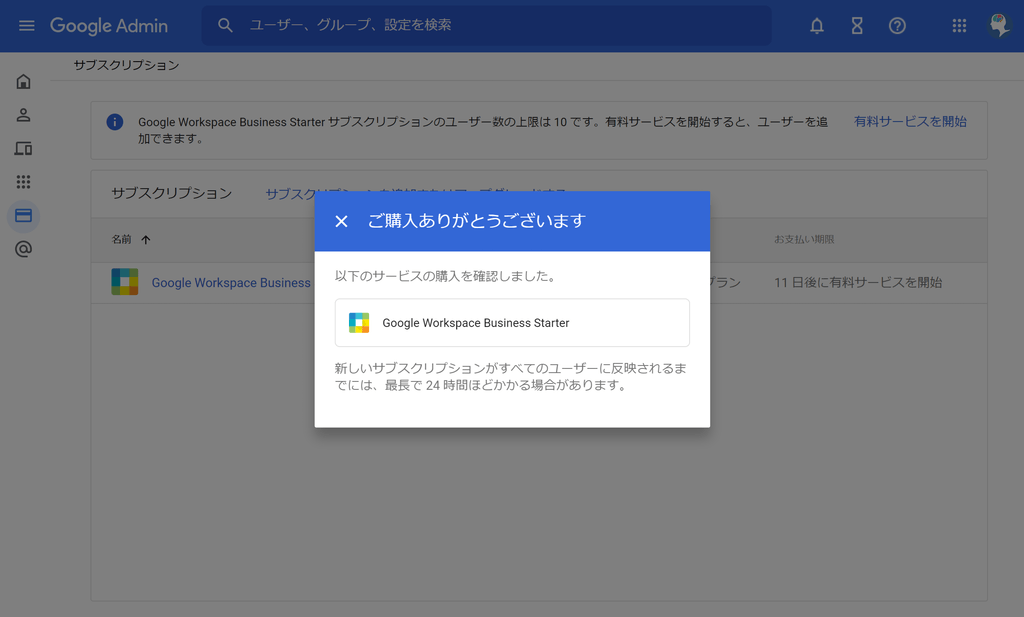Screen dimensions: 1024x617
Task: Click 以下のサービスの購入を確認しました text
Action: click(445, 276)
